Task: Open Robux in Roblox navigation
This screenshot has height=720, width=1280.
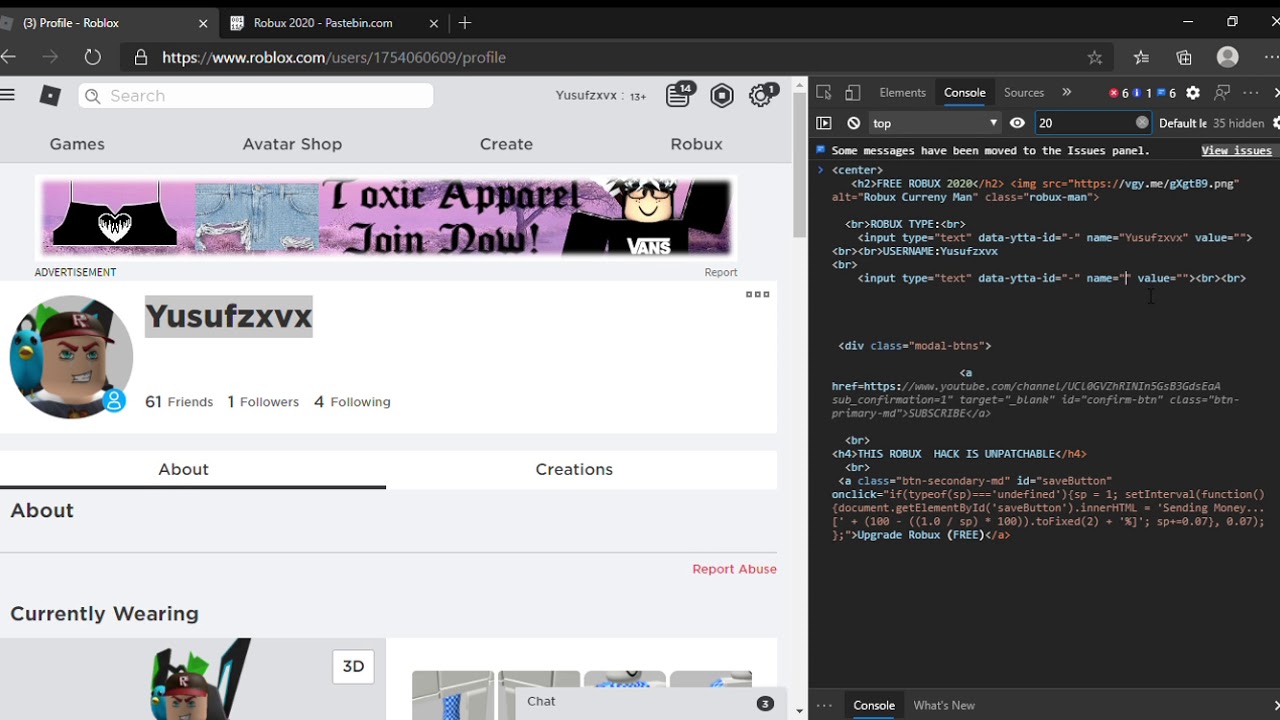Action: coord(696,144)
